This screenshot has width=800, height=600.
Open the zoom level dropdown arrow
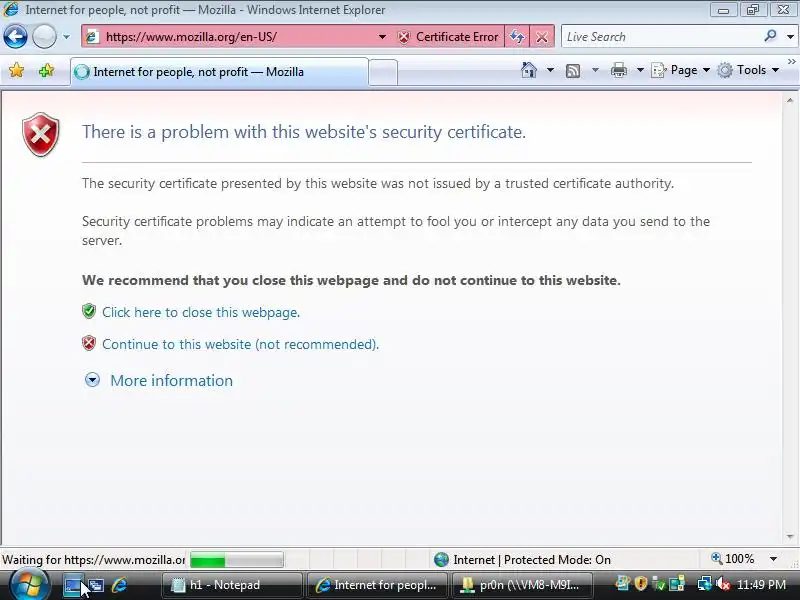click(x=773, y=559)
